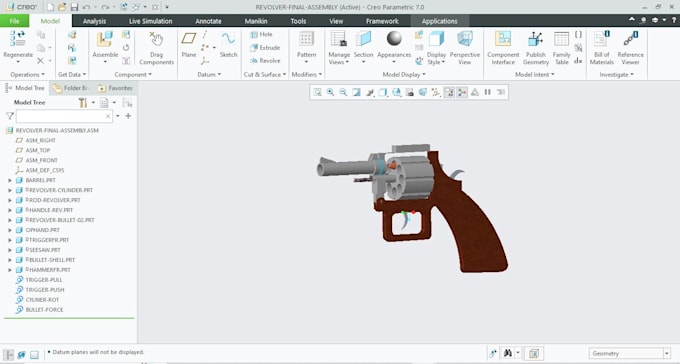Click the Undo arrow icon
680x364 pixels.
tap(86, 7)
